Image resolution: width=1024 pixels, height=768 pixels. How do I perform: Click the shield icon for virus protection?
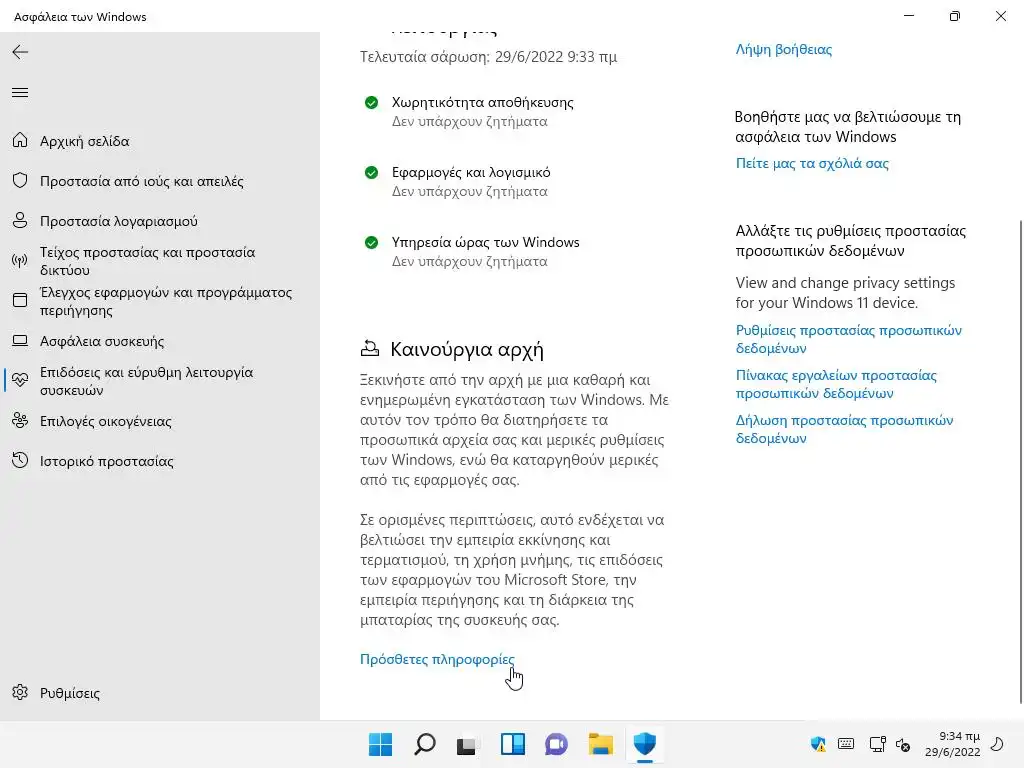[20, 180]
